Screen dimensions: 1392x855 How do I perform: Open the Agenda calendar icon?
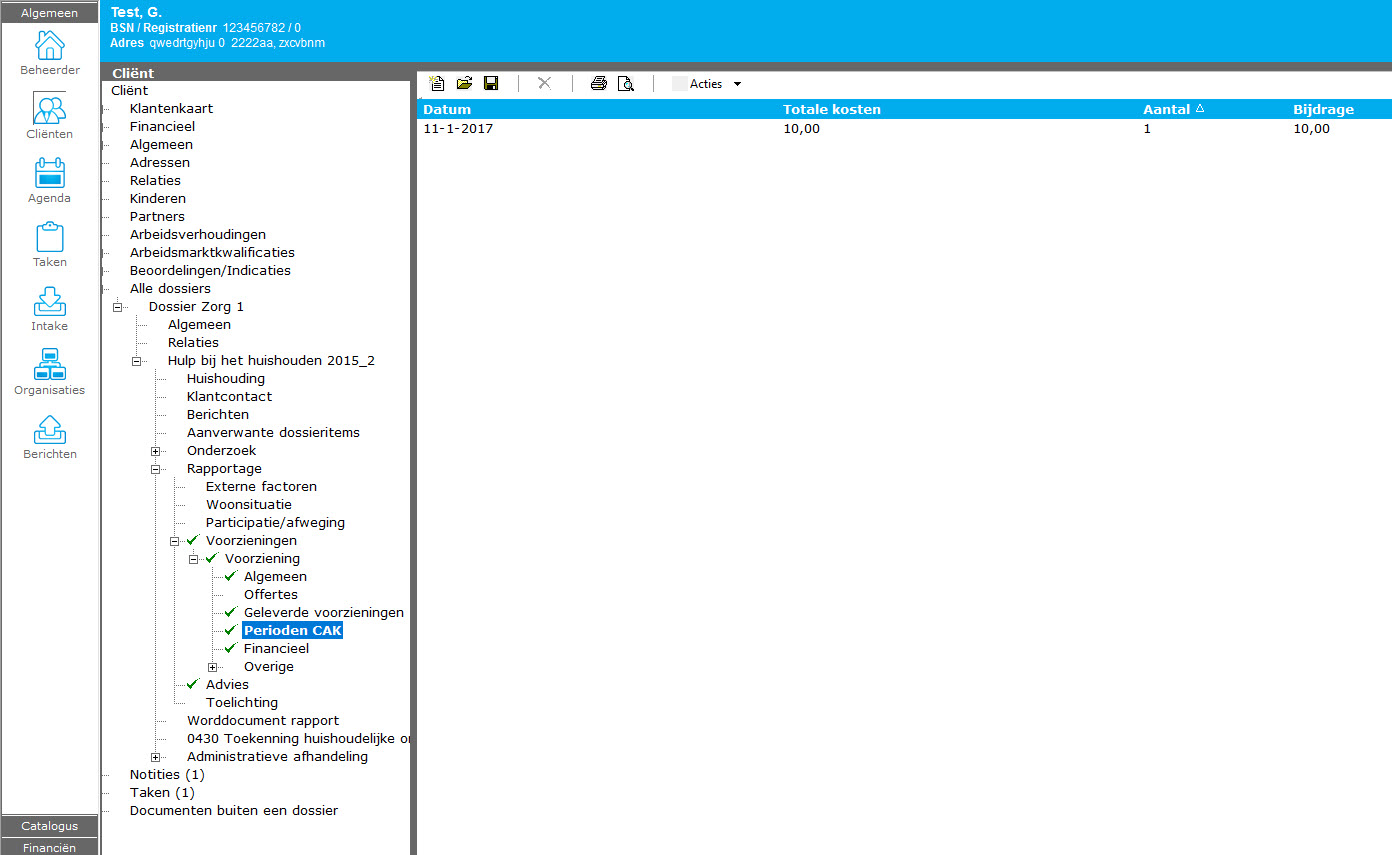50,180
